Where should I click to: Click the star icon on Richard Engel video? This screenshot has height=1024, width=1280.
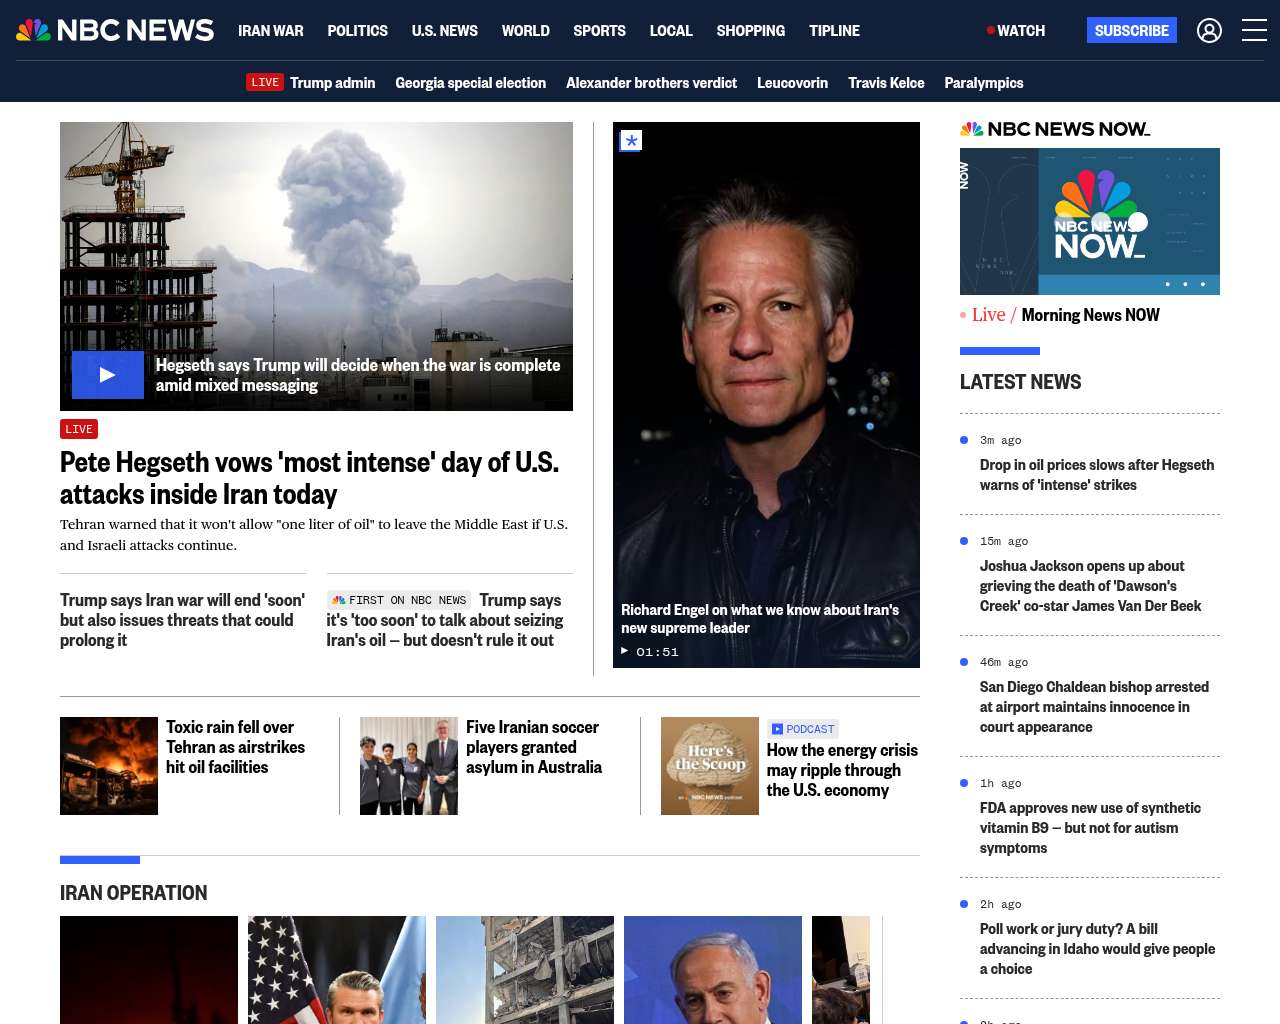click(631, 141)
